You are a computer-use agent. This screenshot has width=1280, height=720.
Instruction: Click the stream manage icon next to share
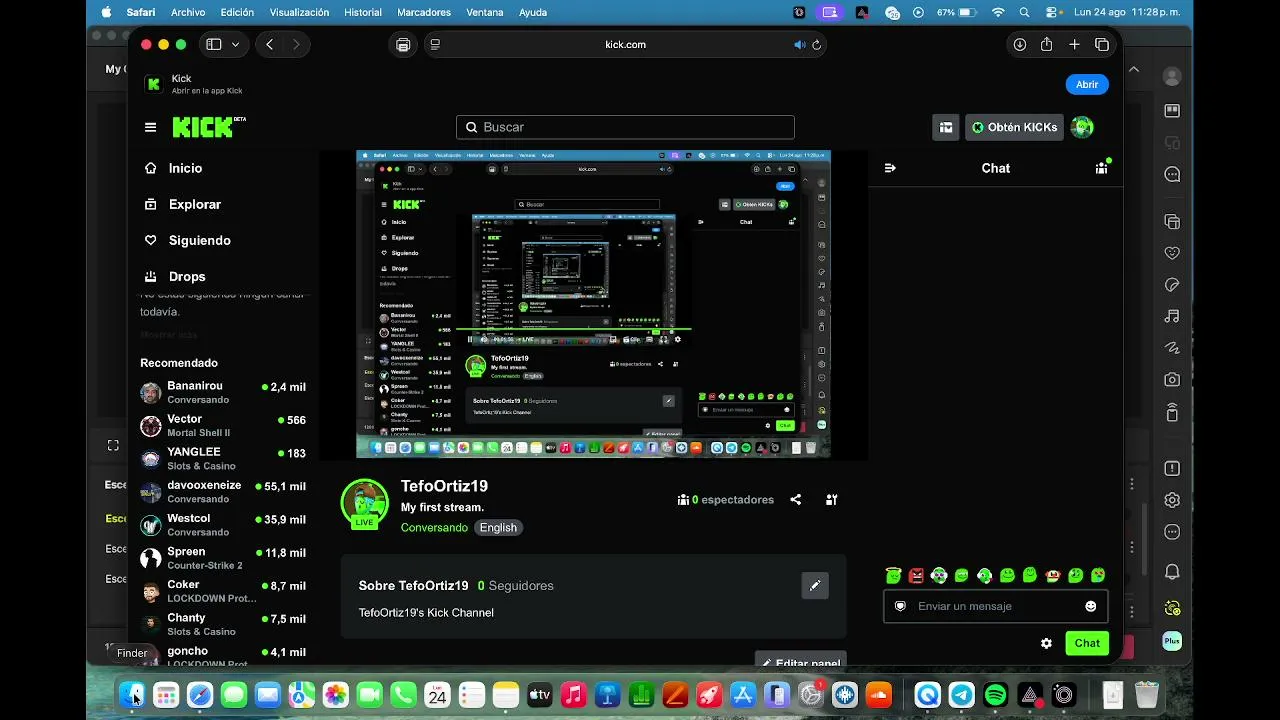831,499
